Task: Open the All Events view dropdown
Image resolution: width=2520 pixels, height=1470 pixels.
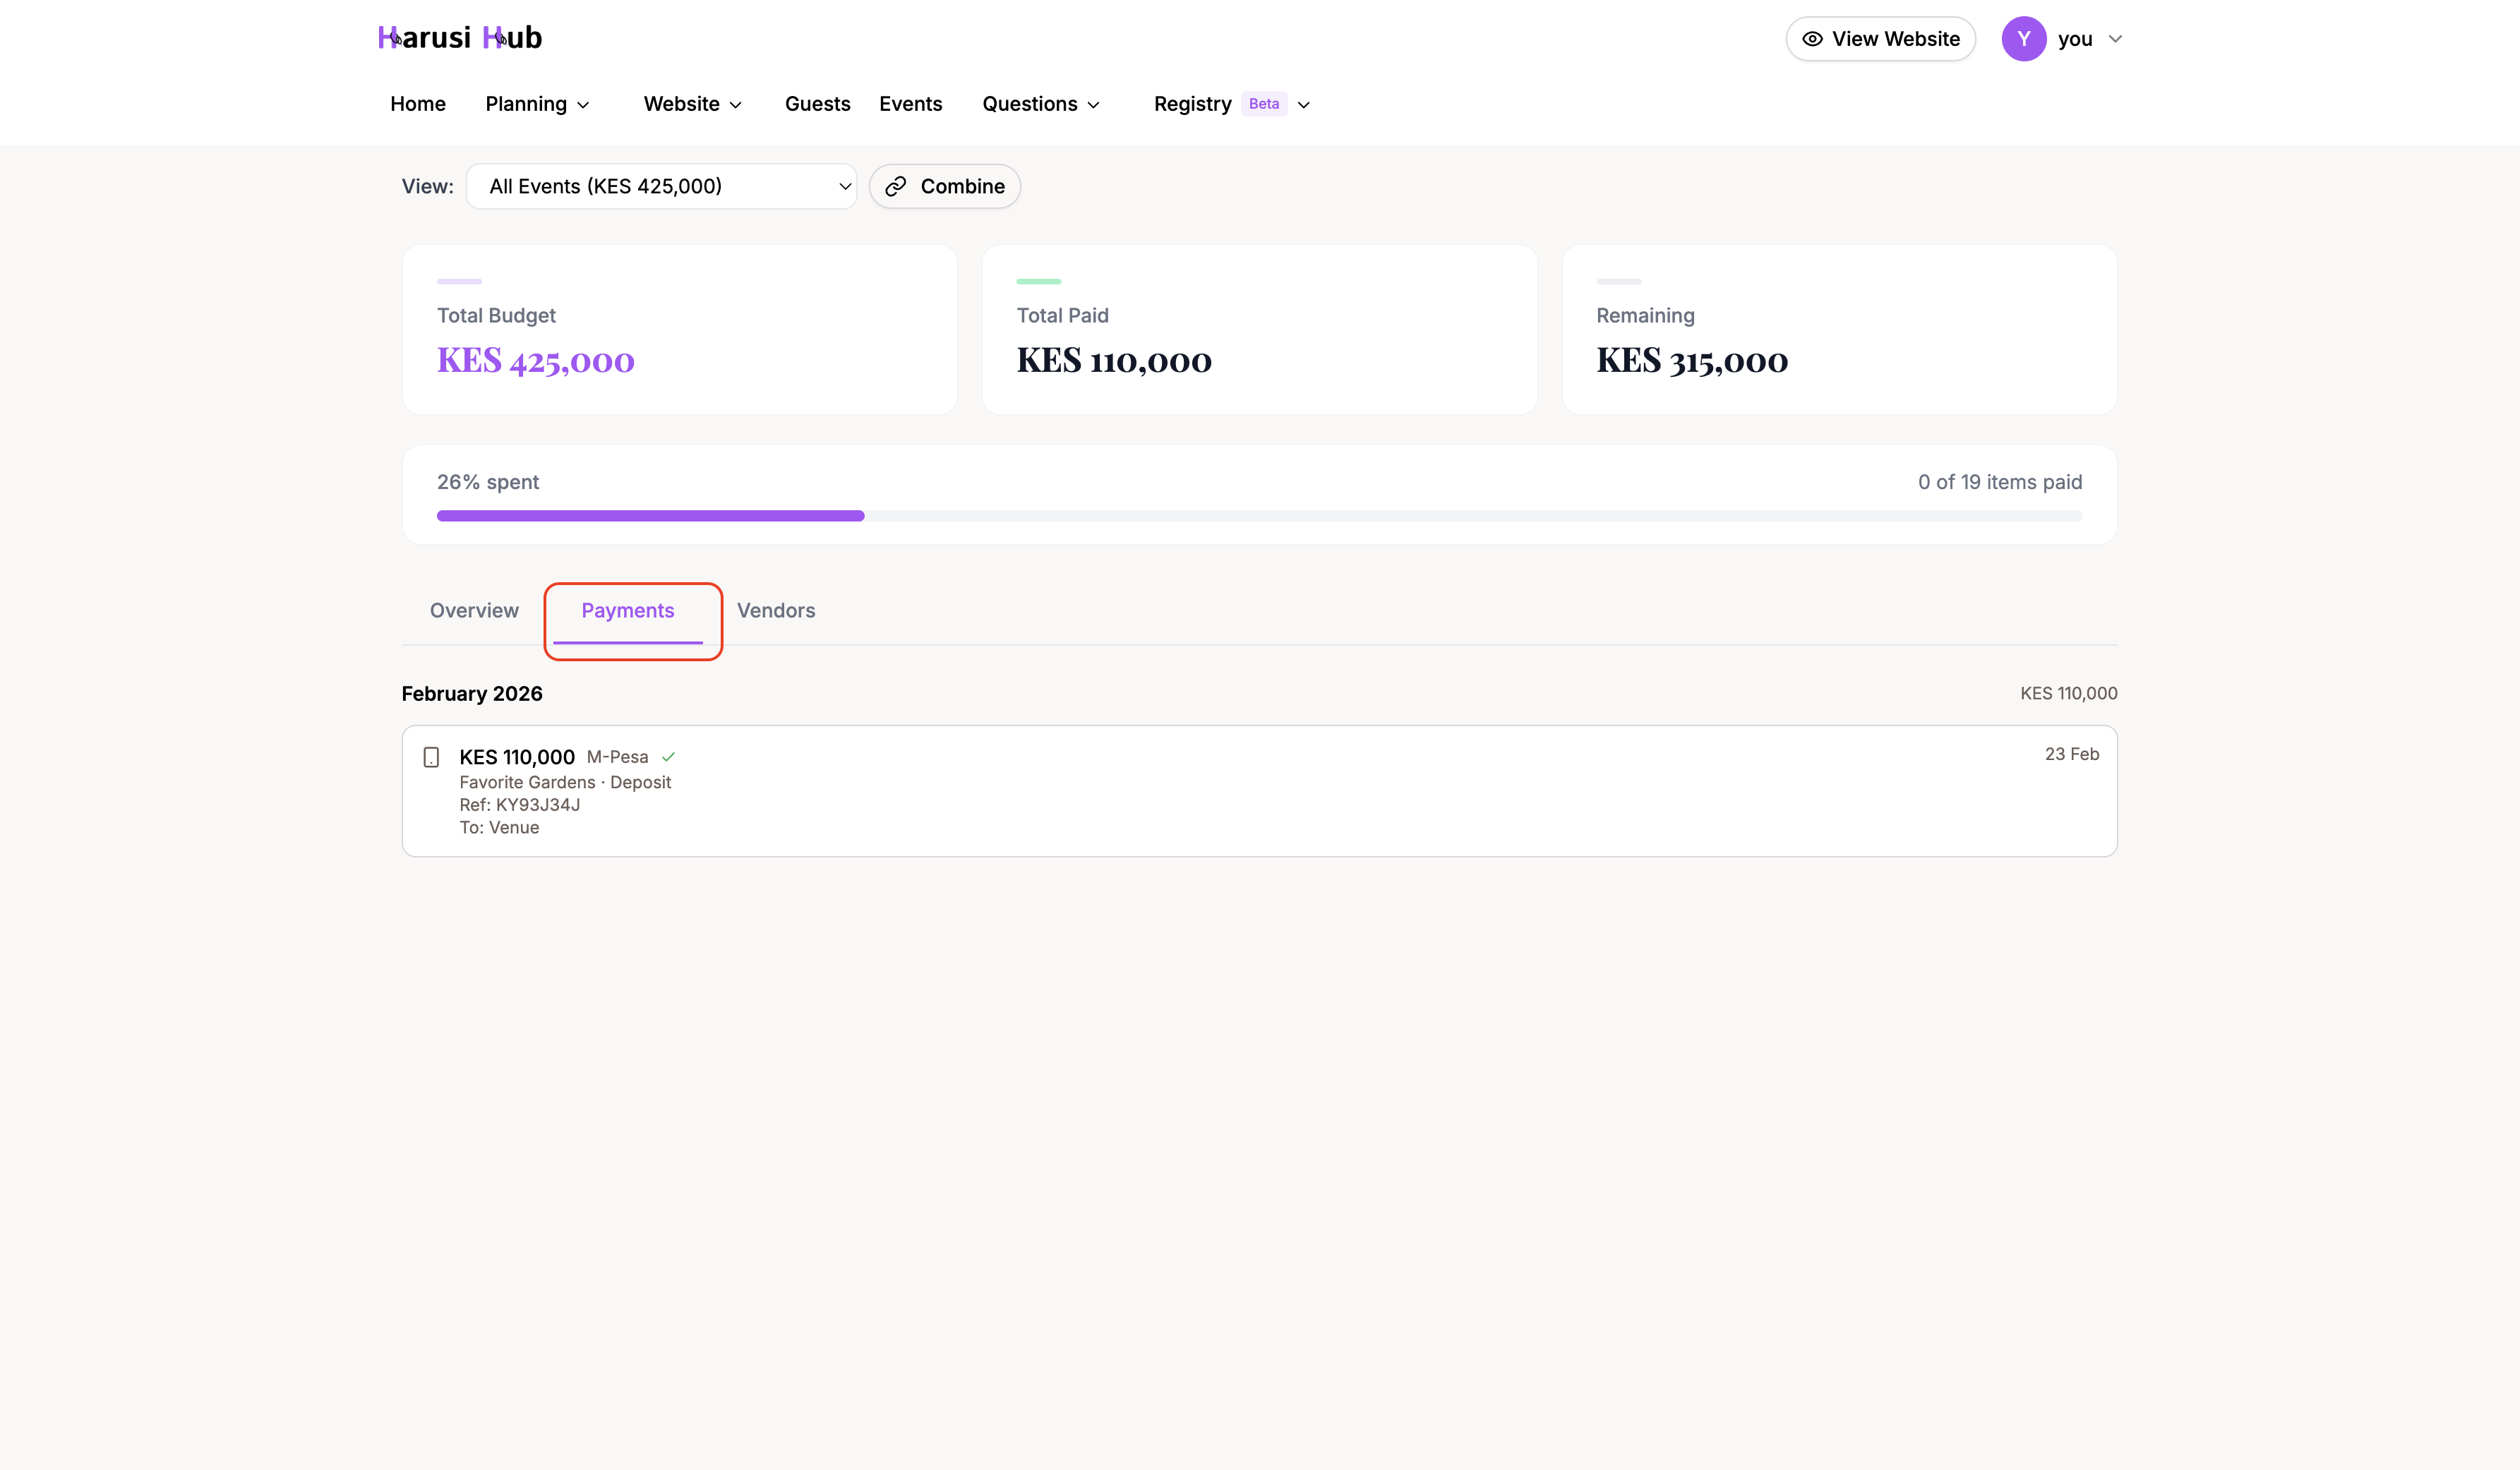Action: [661, 186]
